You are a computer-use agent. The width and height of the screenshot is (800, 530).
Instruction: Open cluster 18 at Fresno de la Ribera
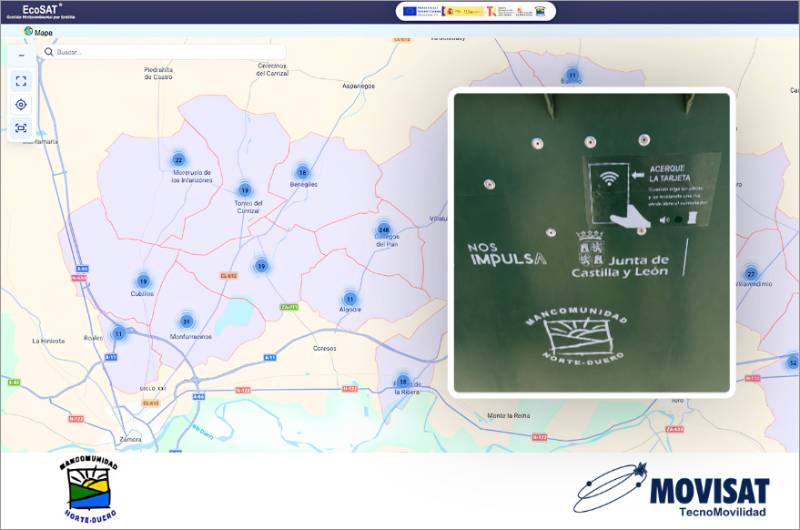403,381
